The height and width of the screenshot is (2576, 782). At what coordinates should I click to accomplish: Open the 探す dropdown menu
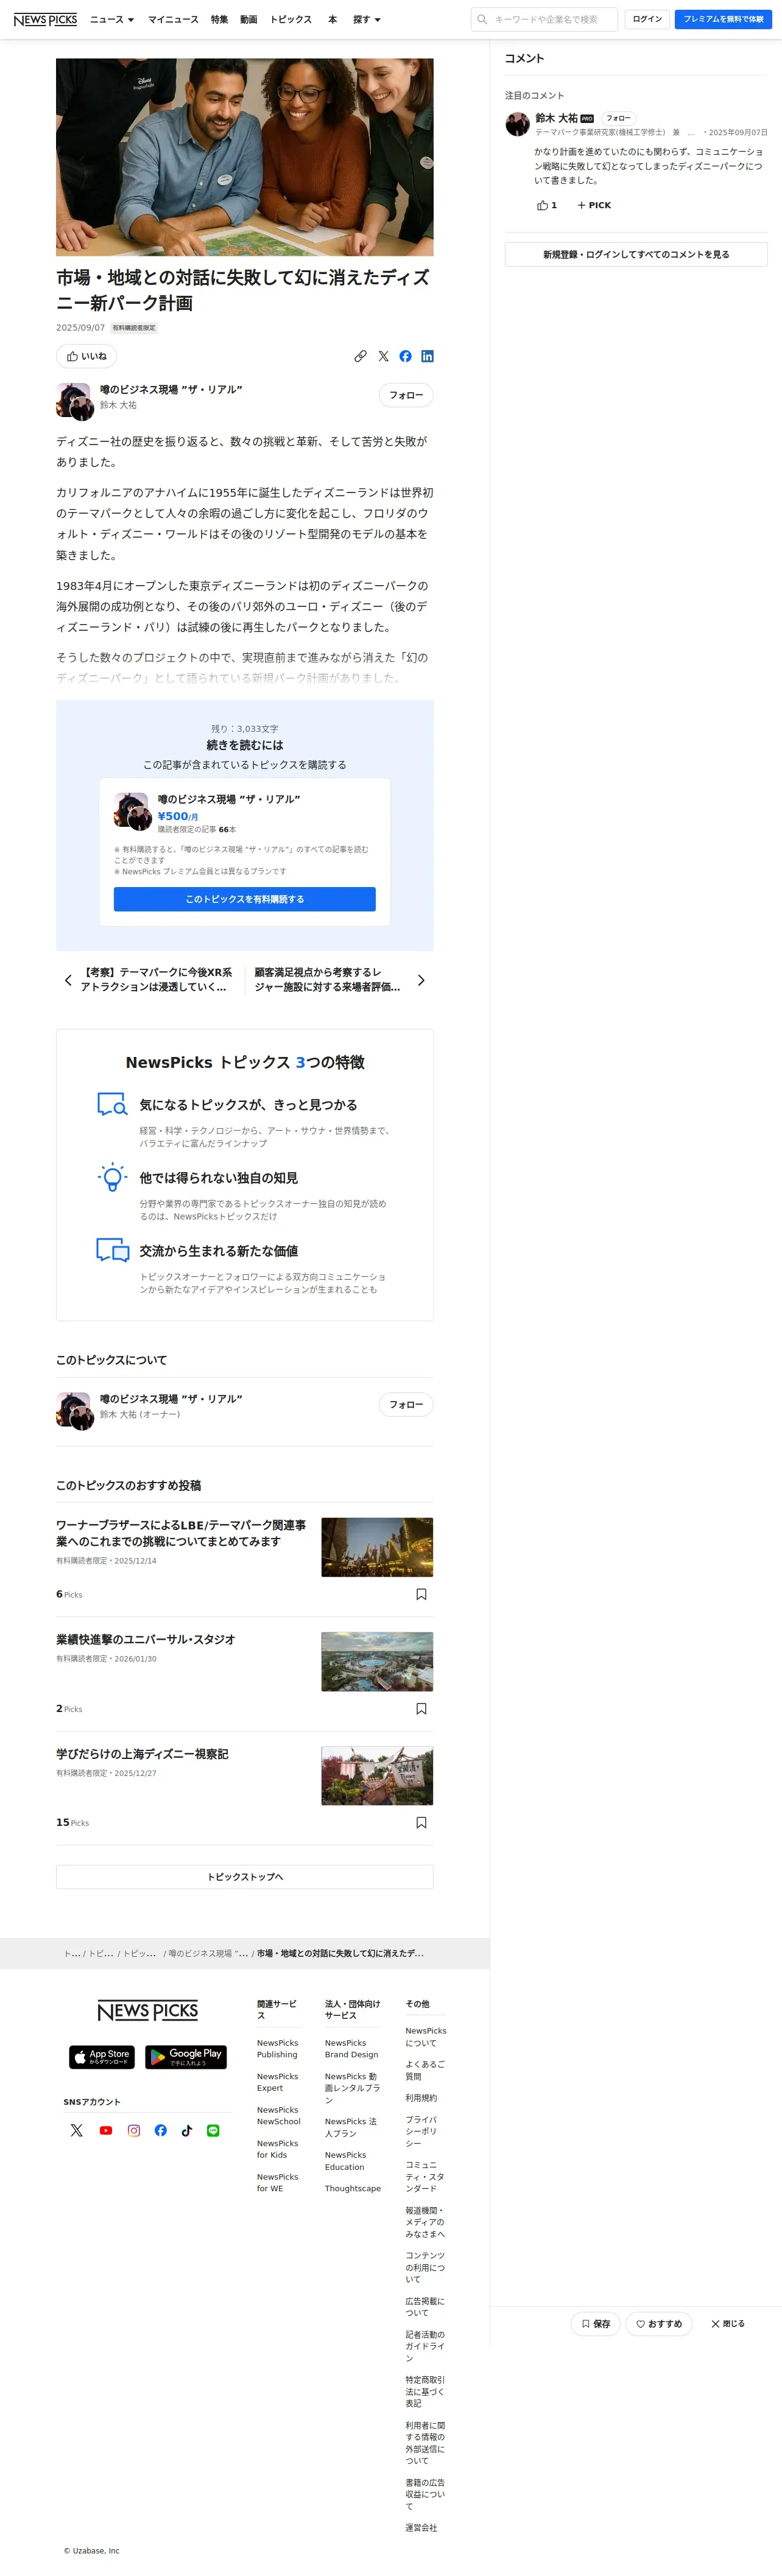click(x=367, y=19)
